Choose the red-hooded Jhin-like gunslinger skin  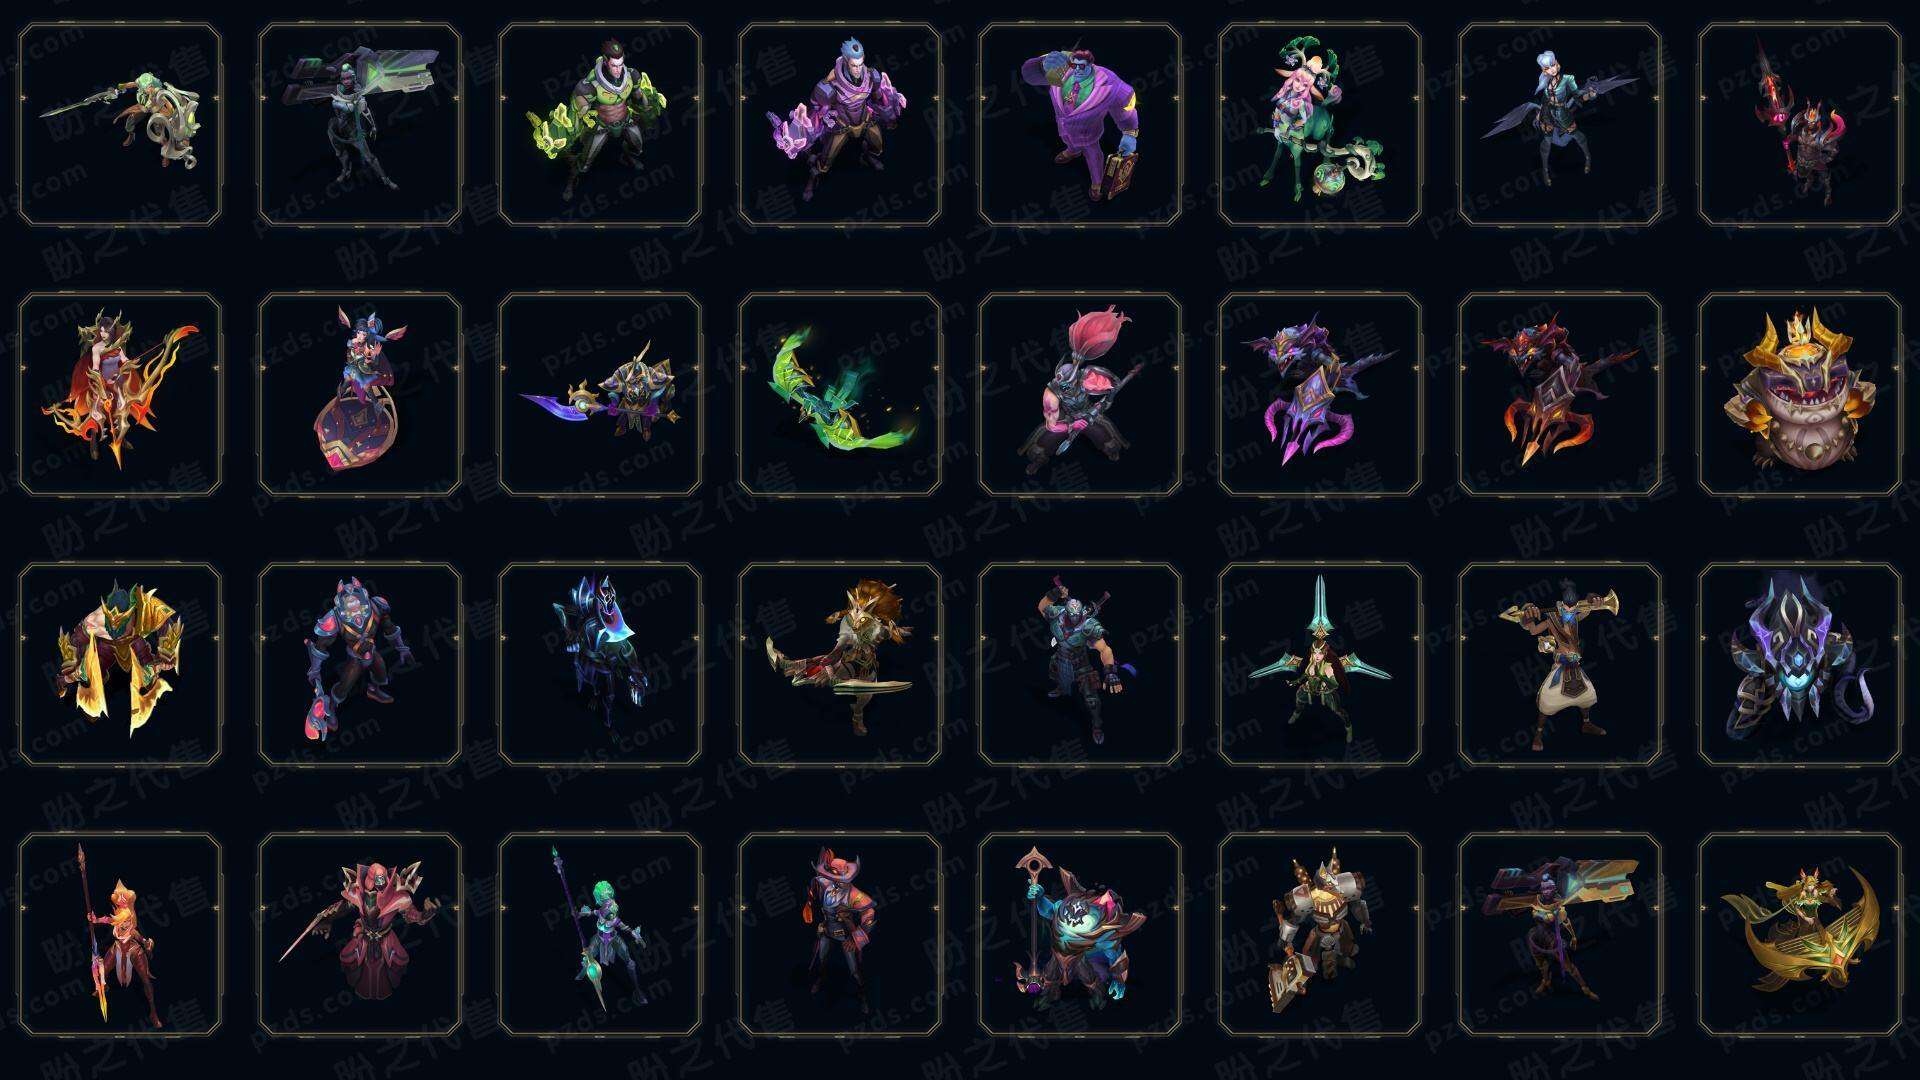click(x=360, y=935)
